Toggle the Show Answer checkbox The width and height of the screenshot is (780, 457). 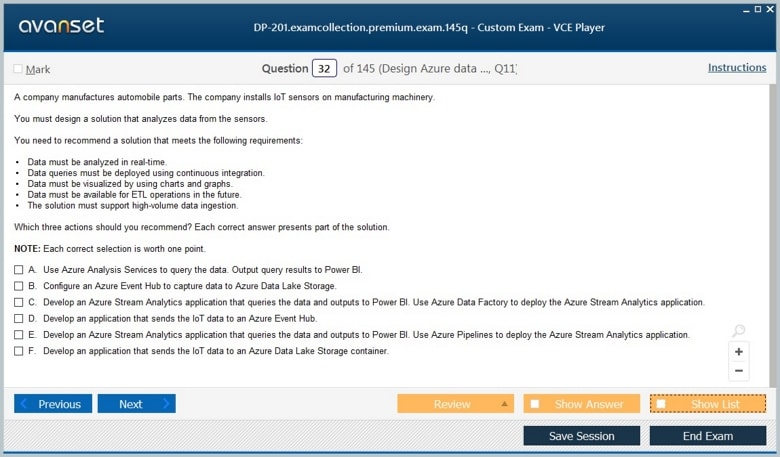point(535,404)
